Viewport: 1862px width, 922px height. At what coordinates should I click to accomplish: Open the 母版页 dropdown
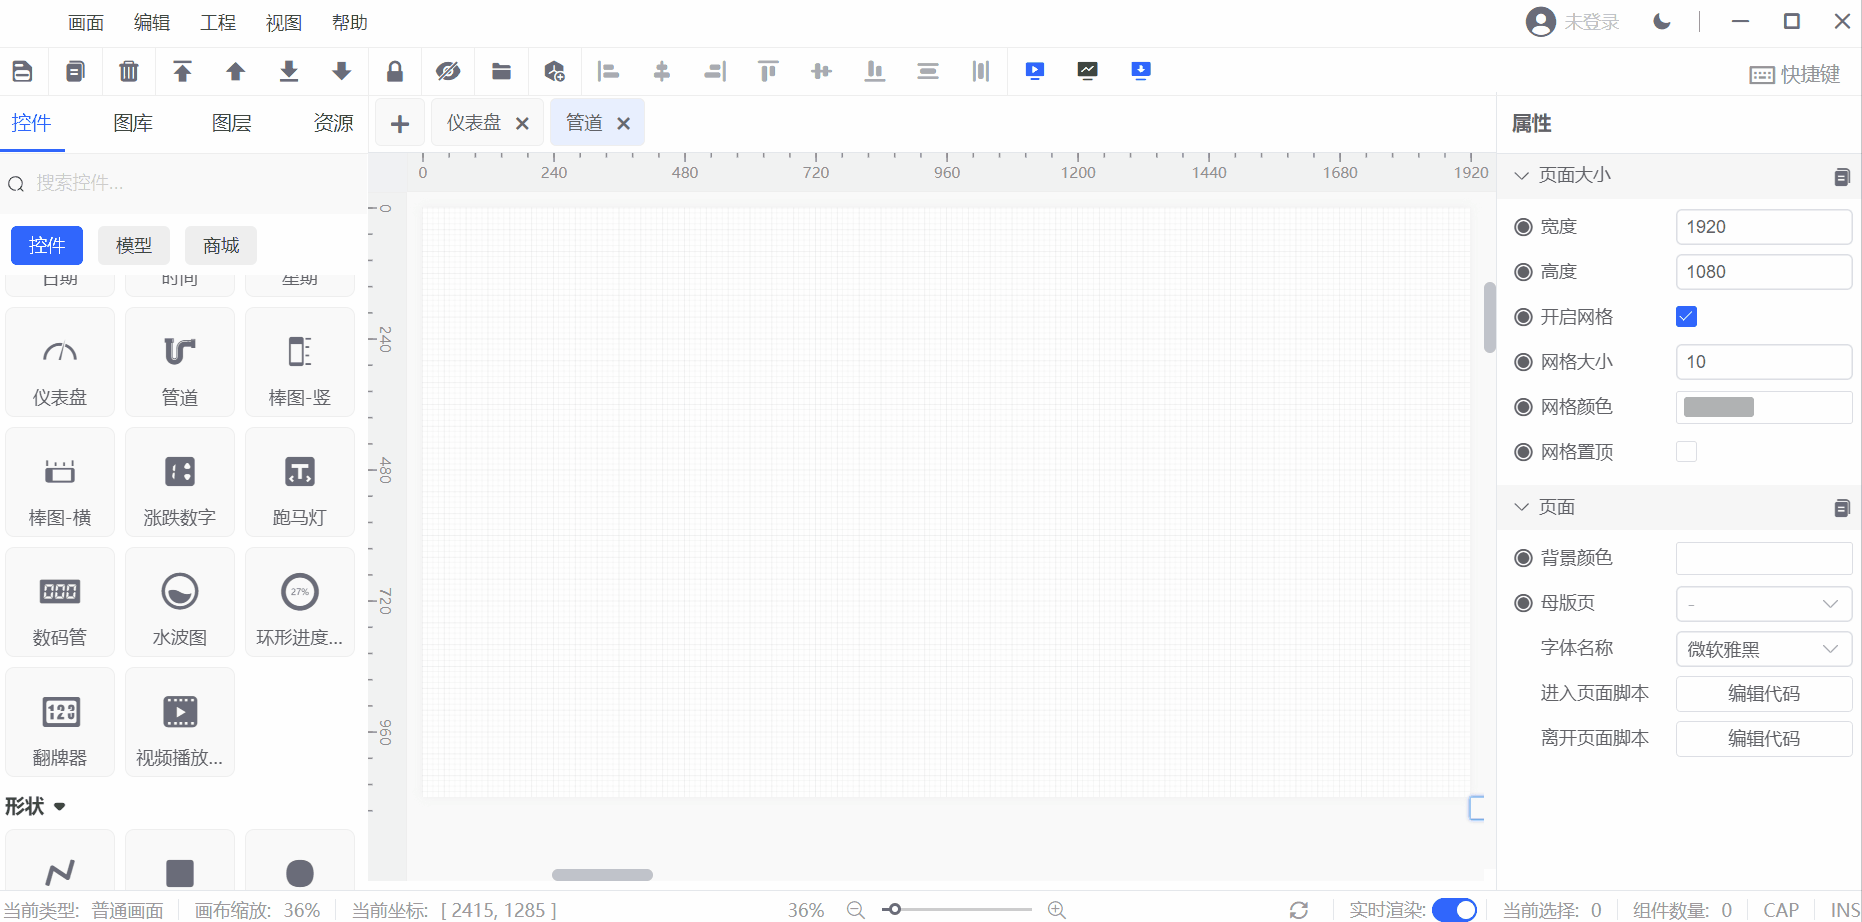[x=1763, y=604]
